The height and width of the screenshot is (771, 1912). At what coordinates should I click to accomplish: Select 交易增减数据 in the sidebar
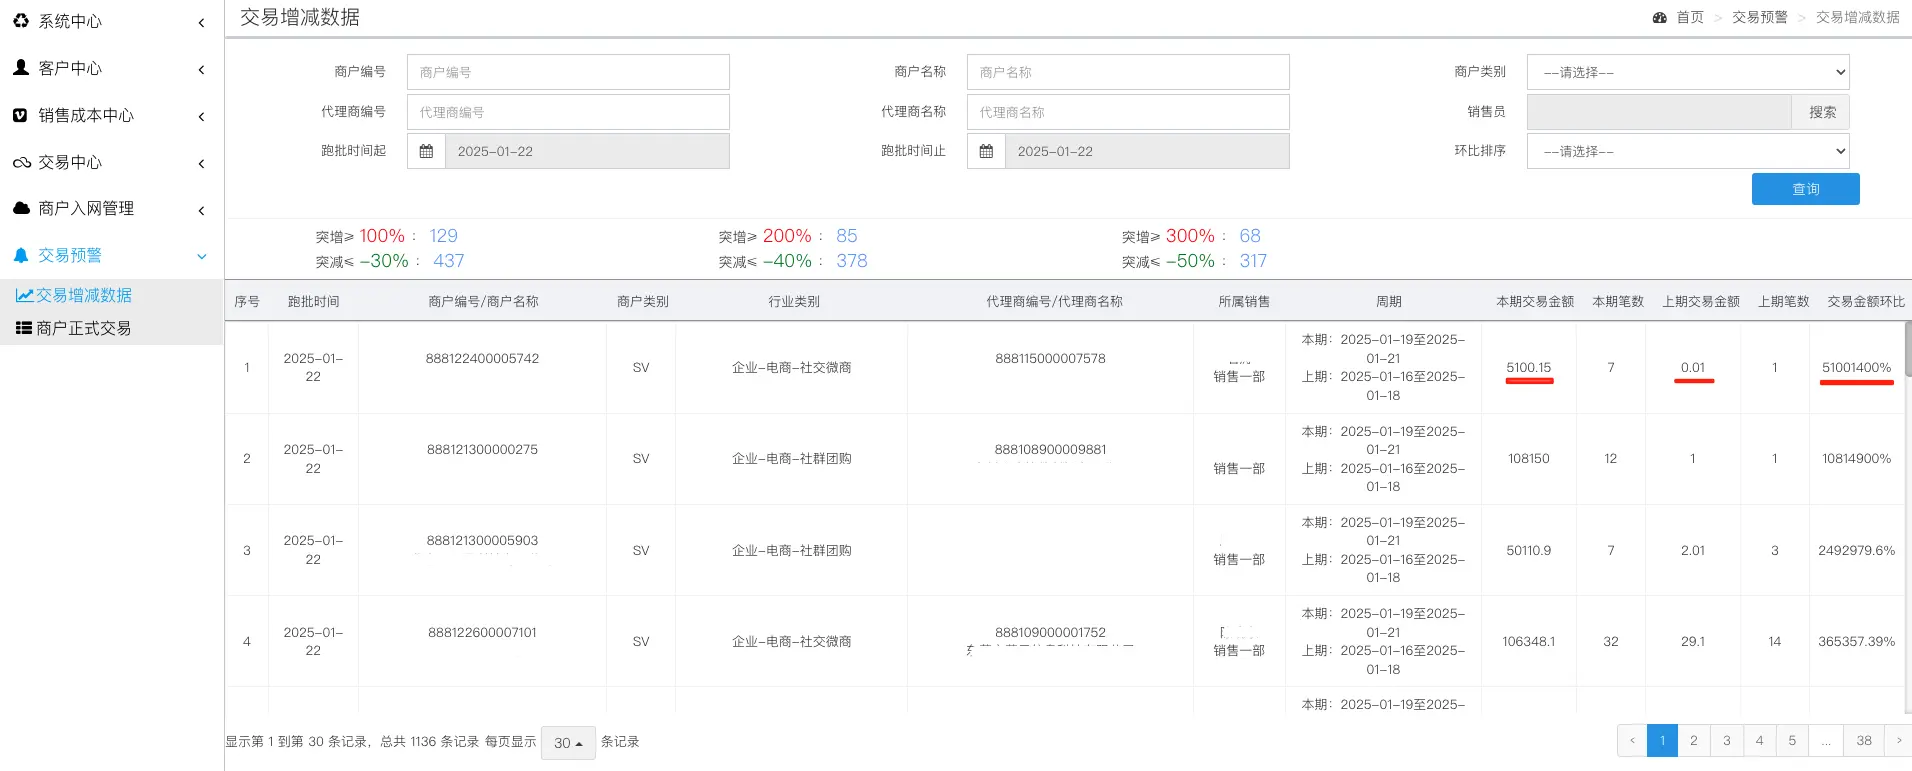(x=83, y=295)
